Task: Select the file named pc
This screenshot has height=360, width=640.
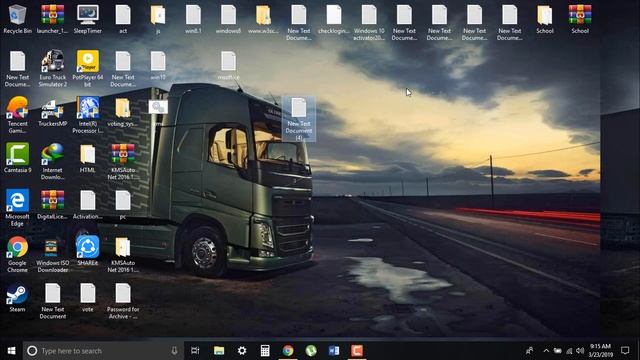Action: [123, 204]
